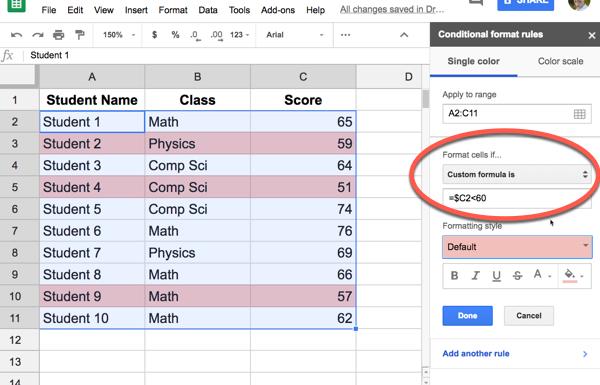Click the format as percent icon
Screen dimensions: 600x385
[175, 35]
